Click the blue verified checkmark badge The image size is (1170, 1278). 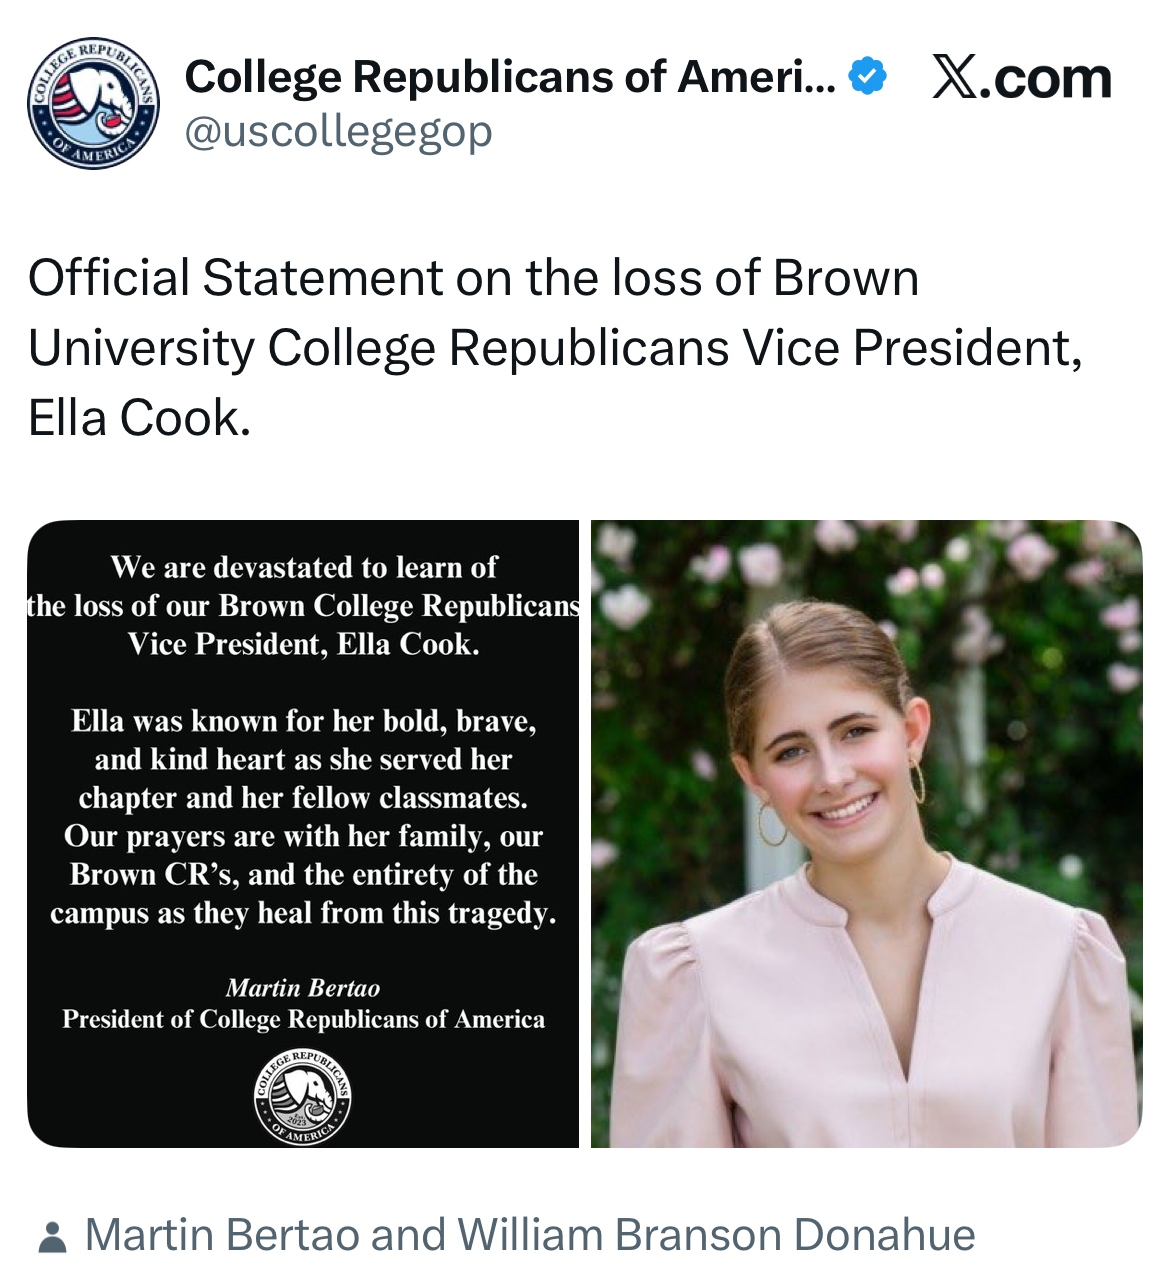(867, 77)
